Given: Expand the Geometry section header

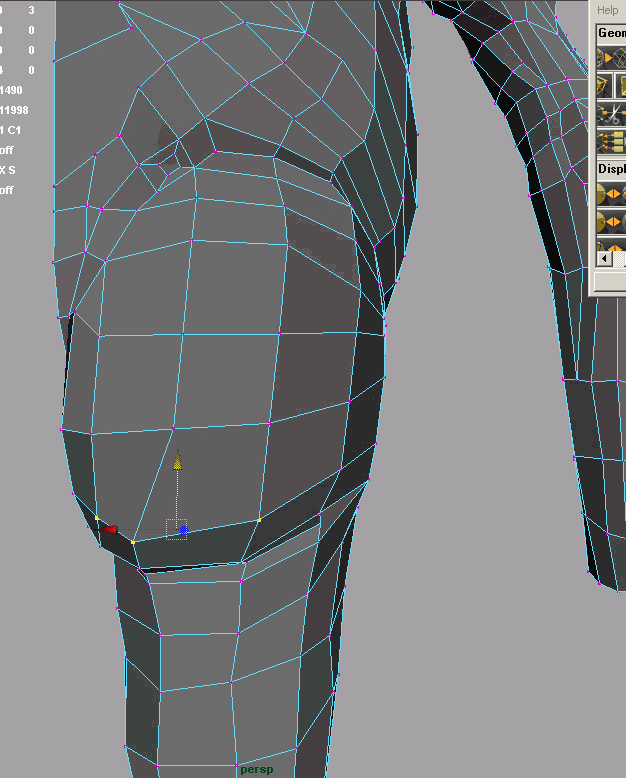Looking at the screenshot, I should click(611, 33).
